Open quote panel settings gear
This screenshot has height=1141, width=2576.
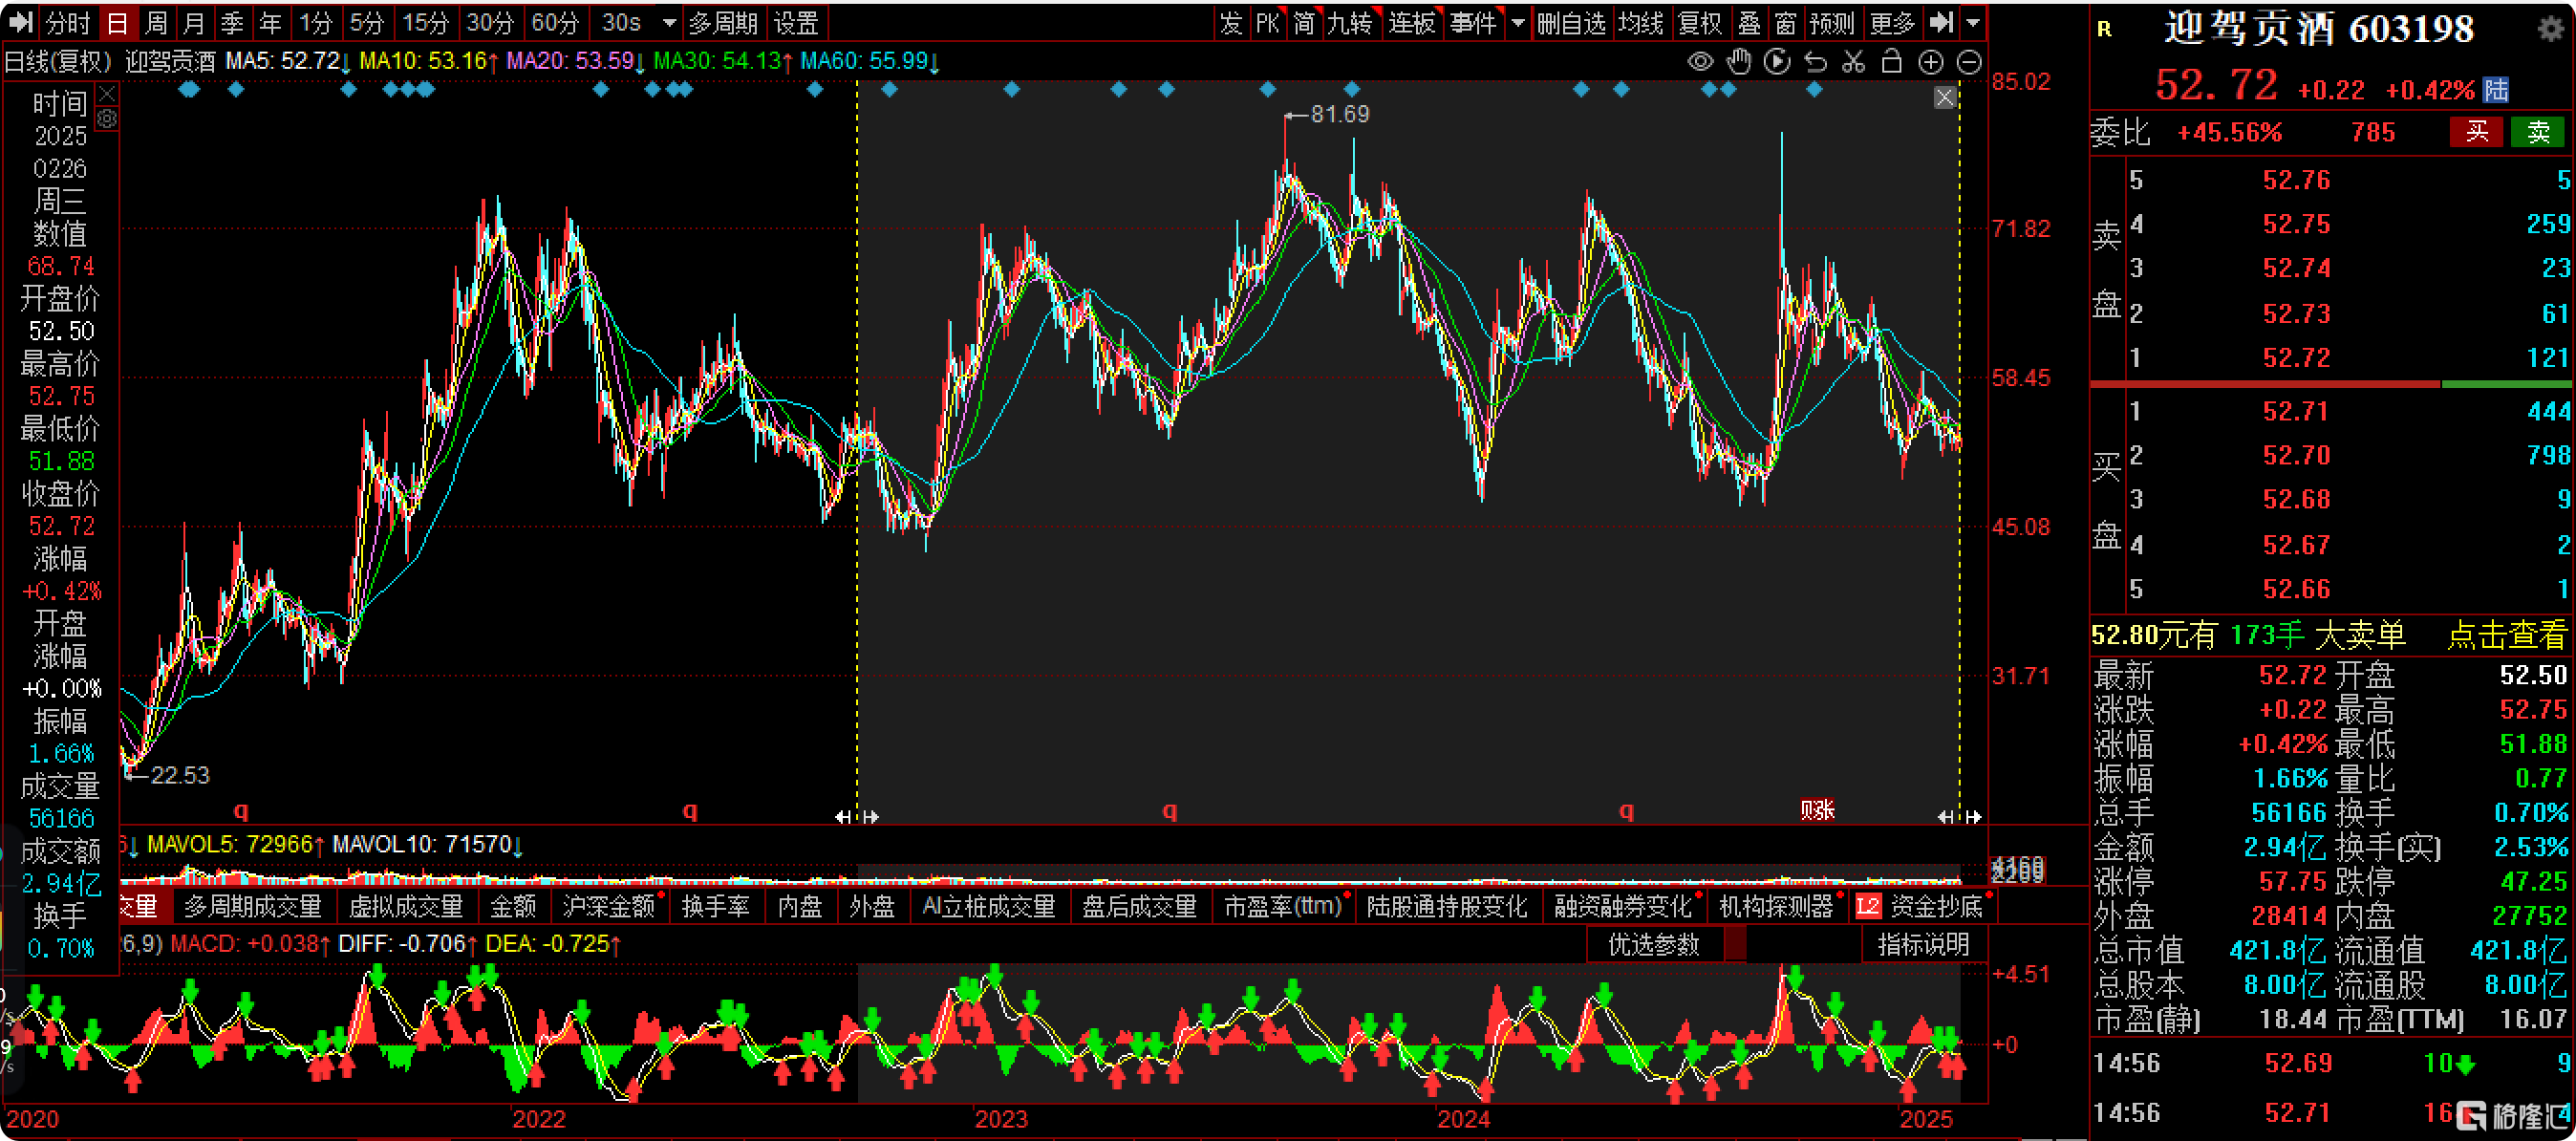coord(2551,29)
